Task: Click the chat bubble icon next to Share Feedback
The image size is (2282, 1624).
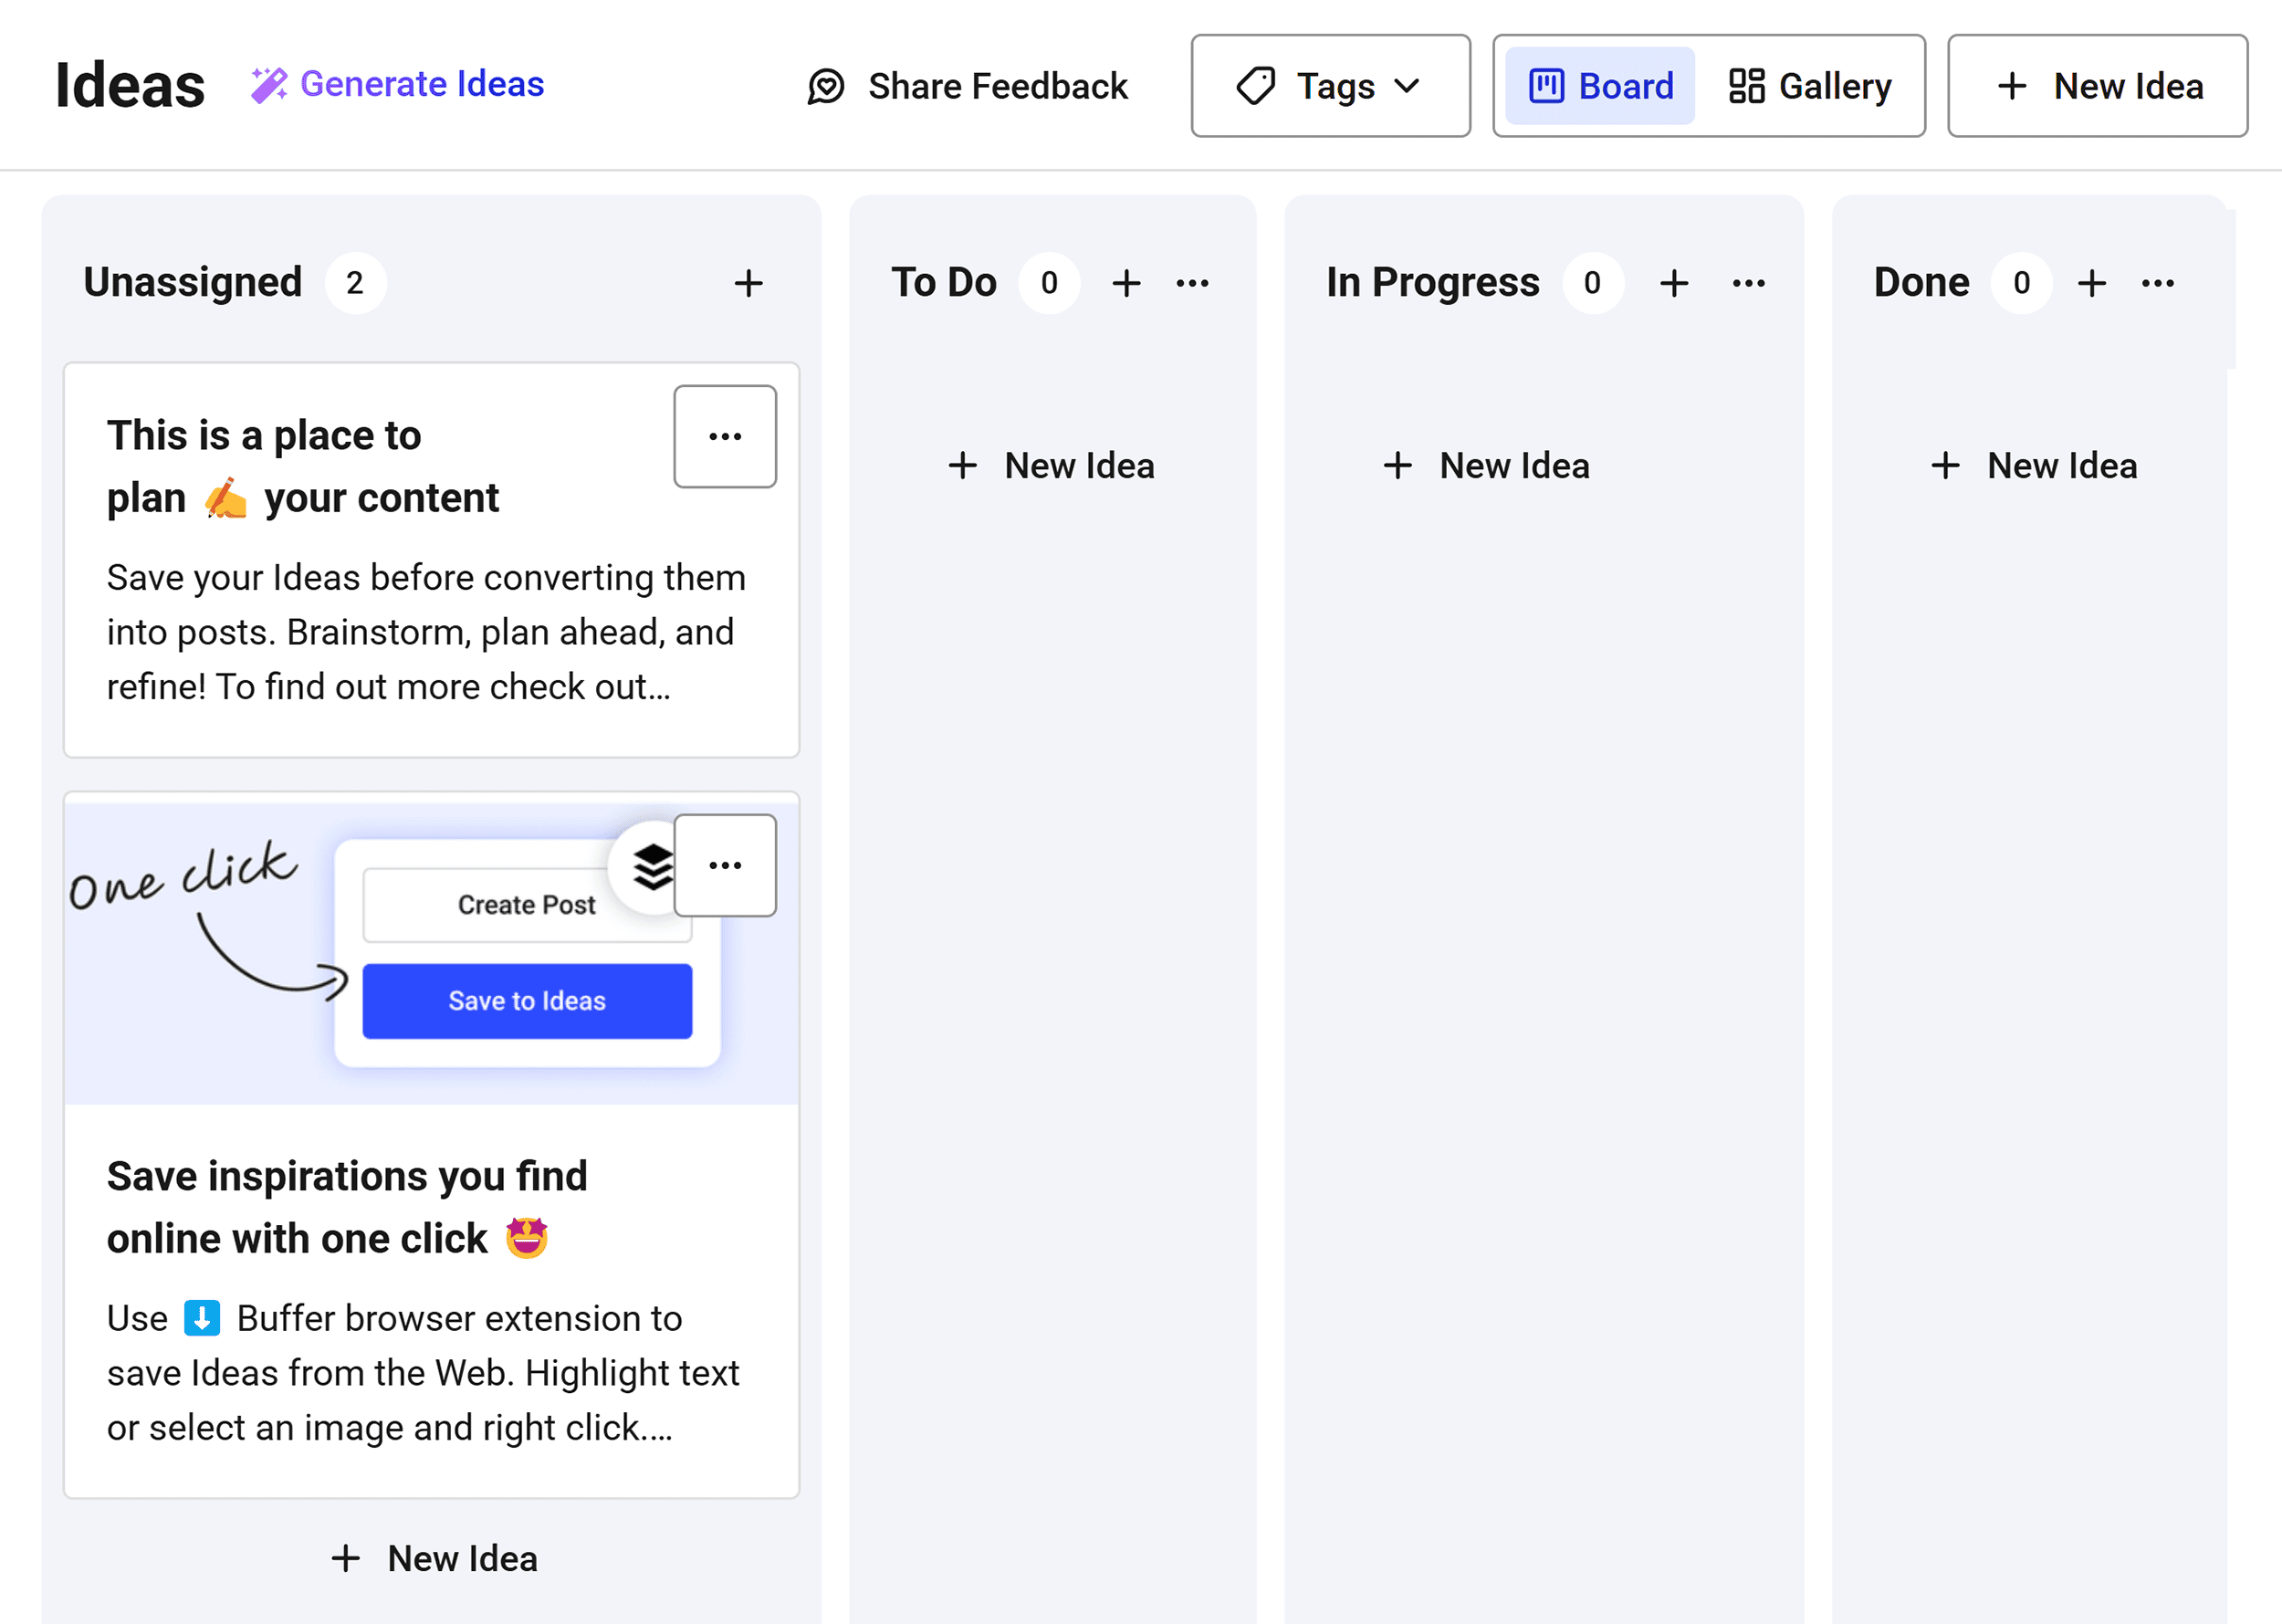Action: pyautogui.click(x=824, y=87)
